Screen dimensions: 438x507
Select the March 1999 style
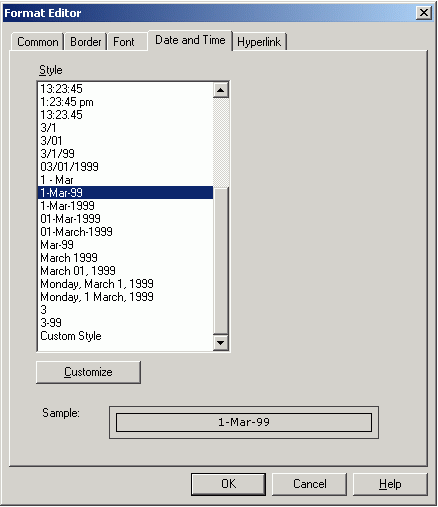click(125, 258)
